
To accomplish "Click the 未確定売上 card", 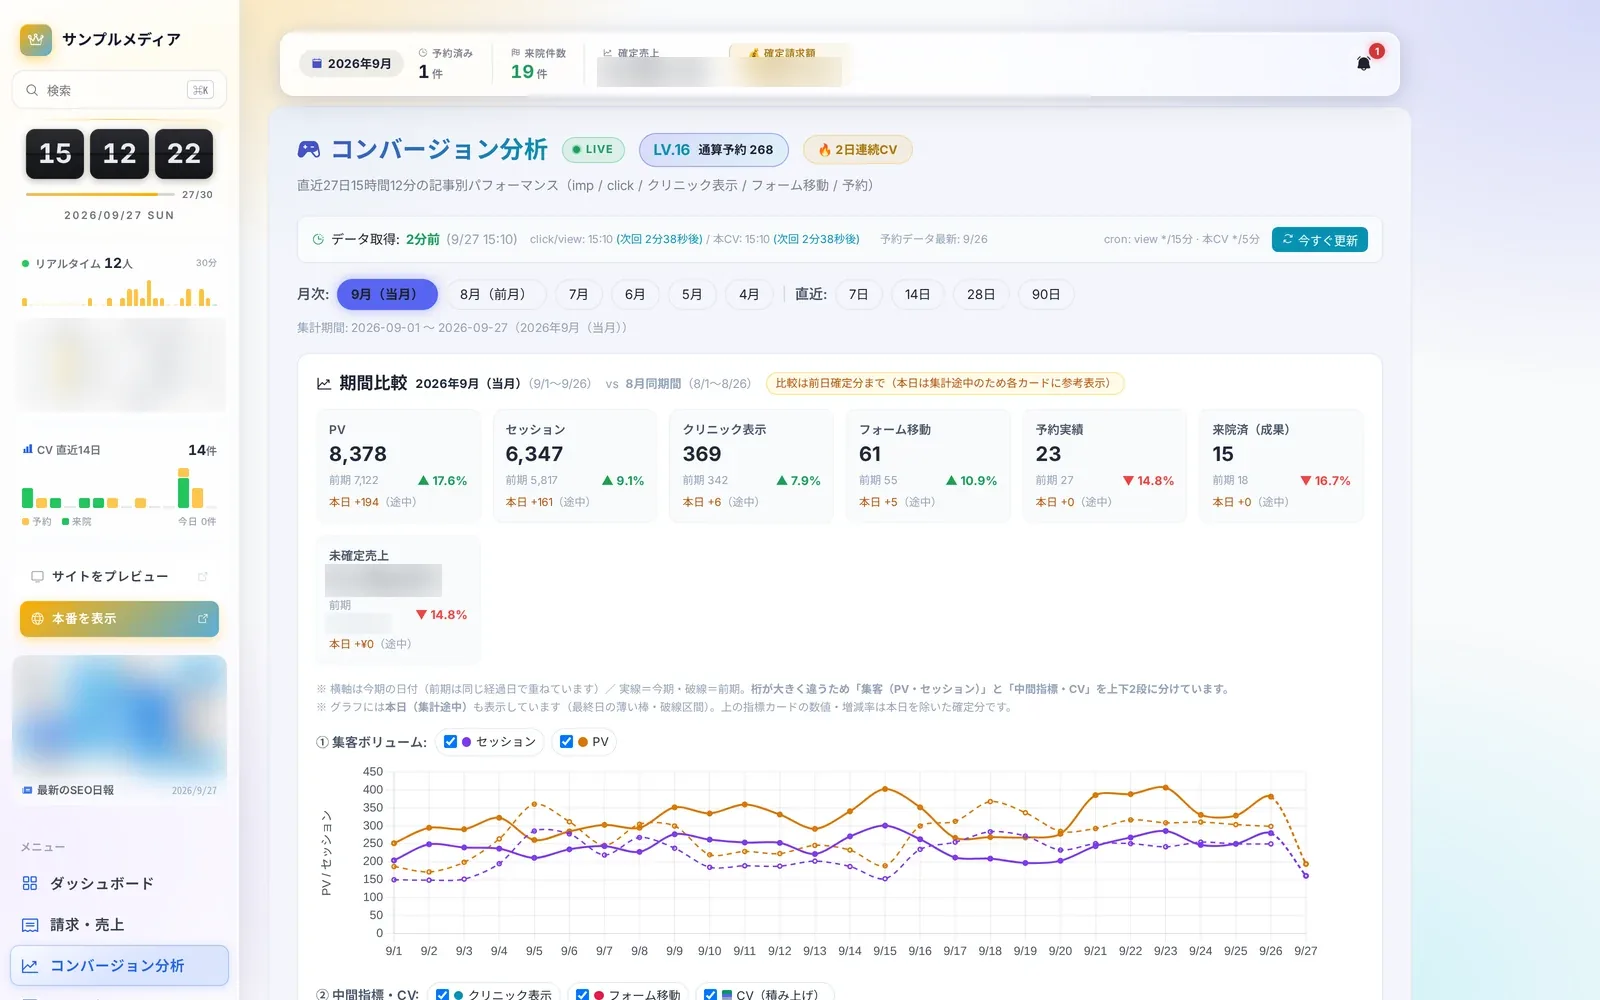I will [x=399, y=600].
